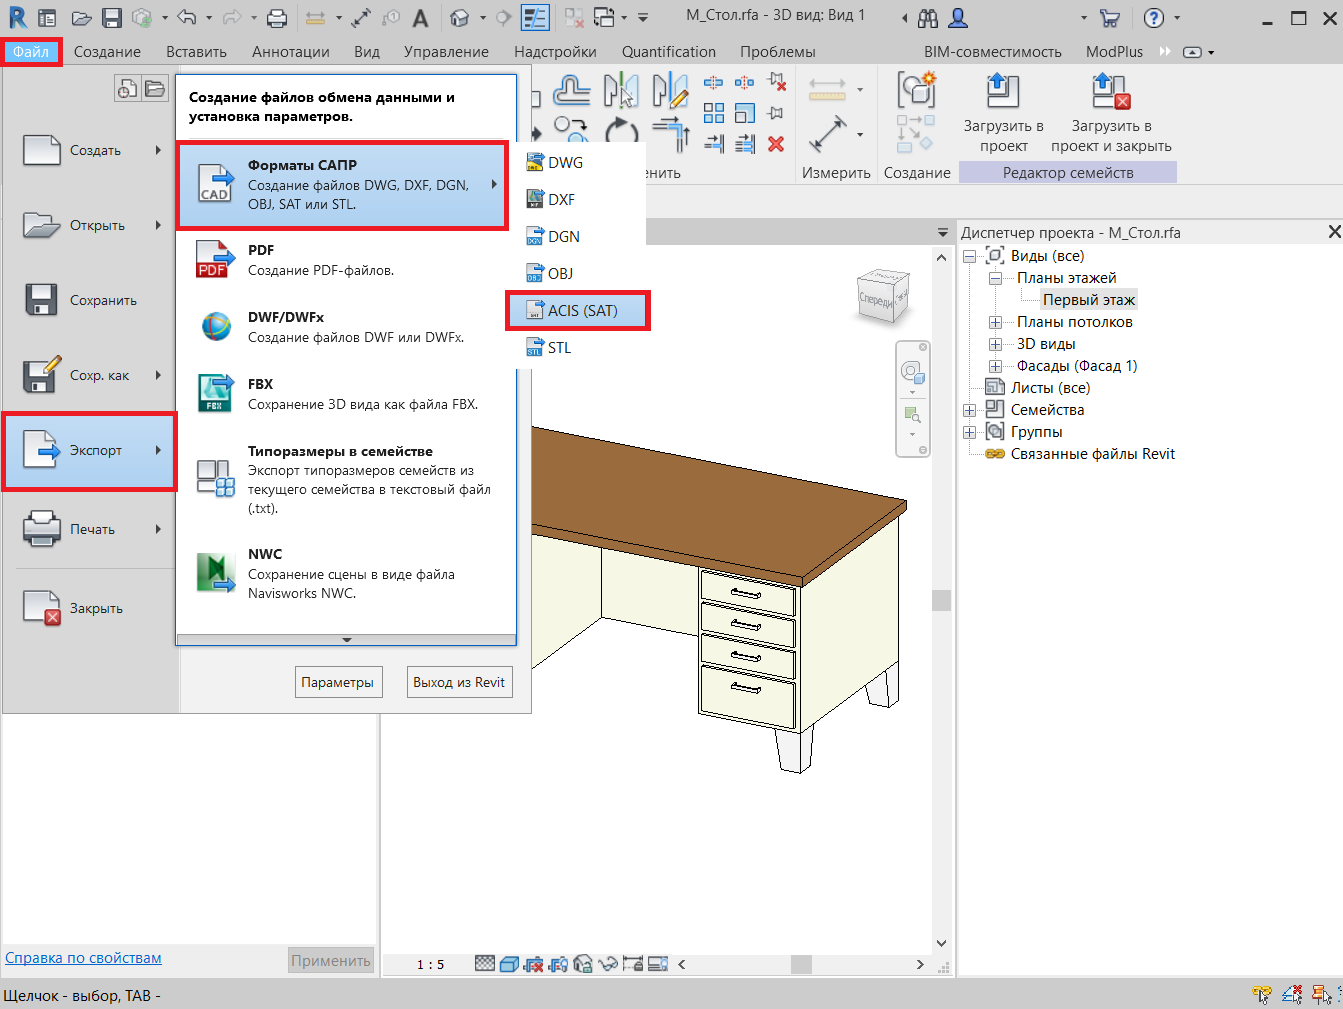The width and height of the screenshot is (1343, 1009).
Task: Click the NWC Navisworks export icon
Action: [215, 573]
